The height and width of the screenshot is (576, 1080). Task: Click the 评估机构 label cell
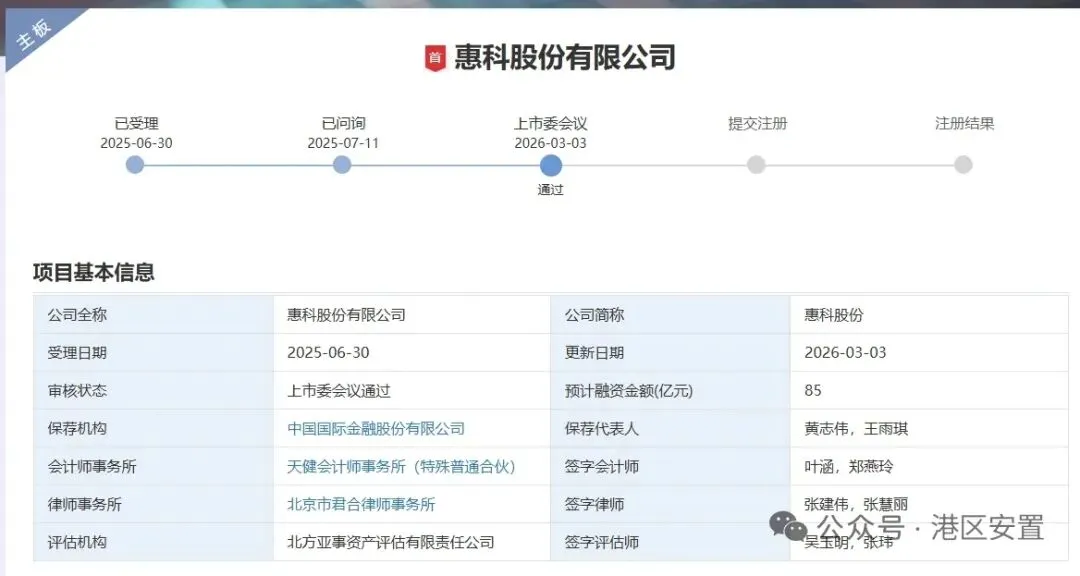click(154, 542)
